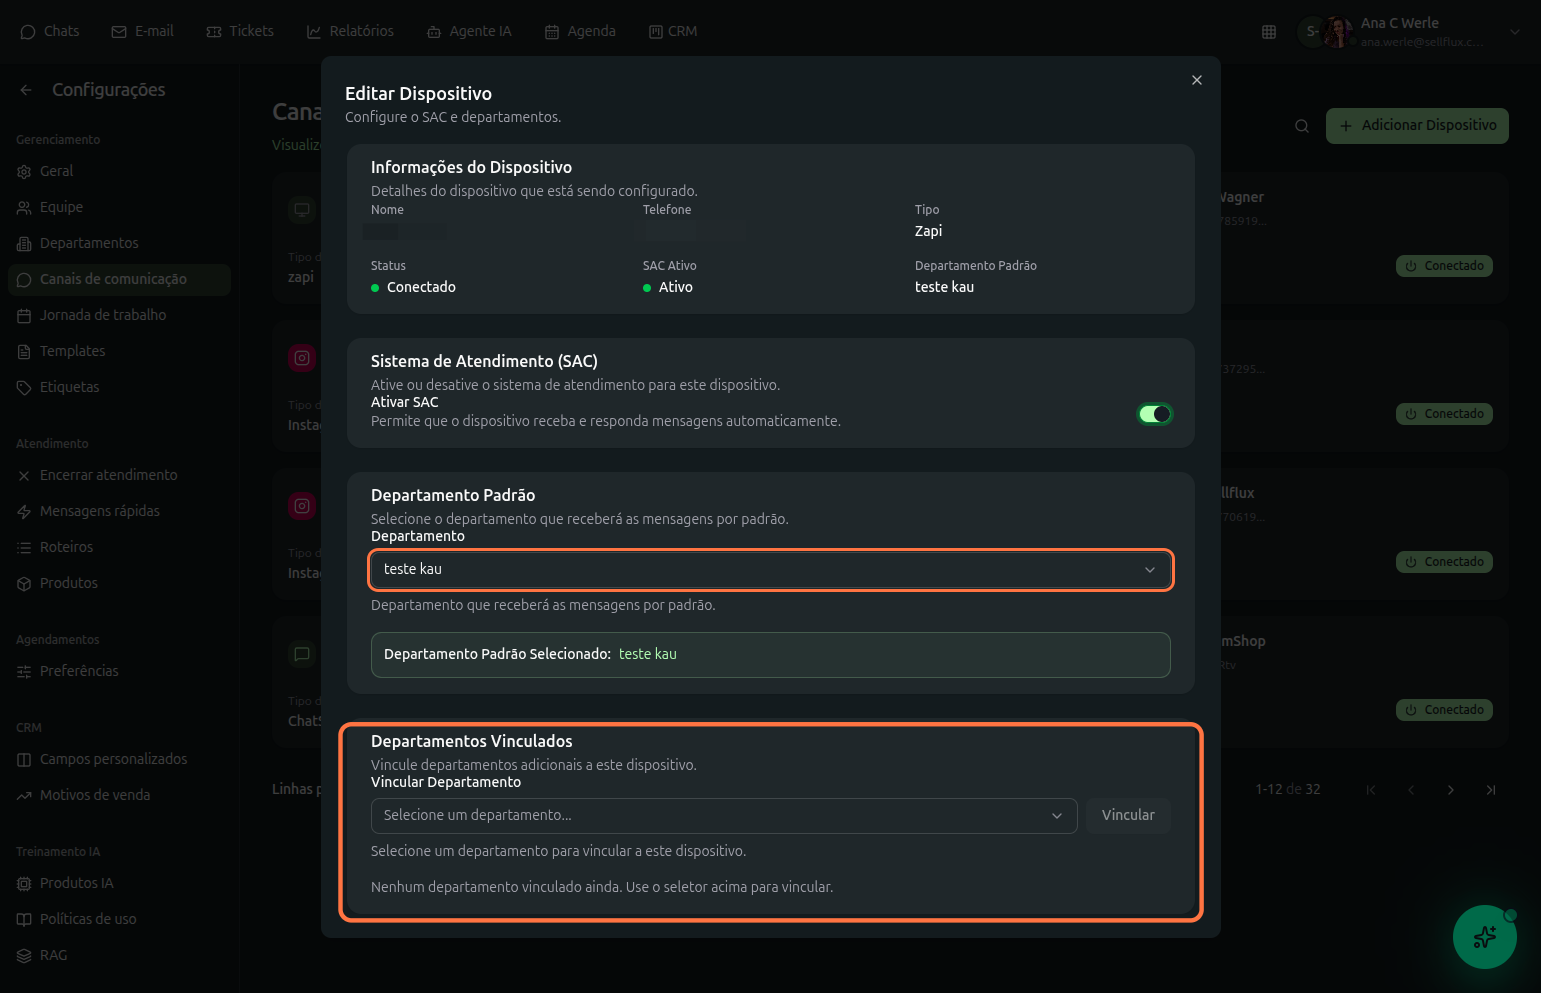1541x993 pixels.
Task: Open the Relatórios tab
Action: pyautogui.click(x=350, y=32)
